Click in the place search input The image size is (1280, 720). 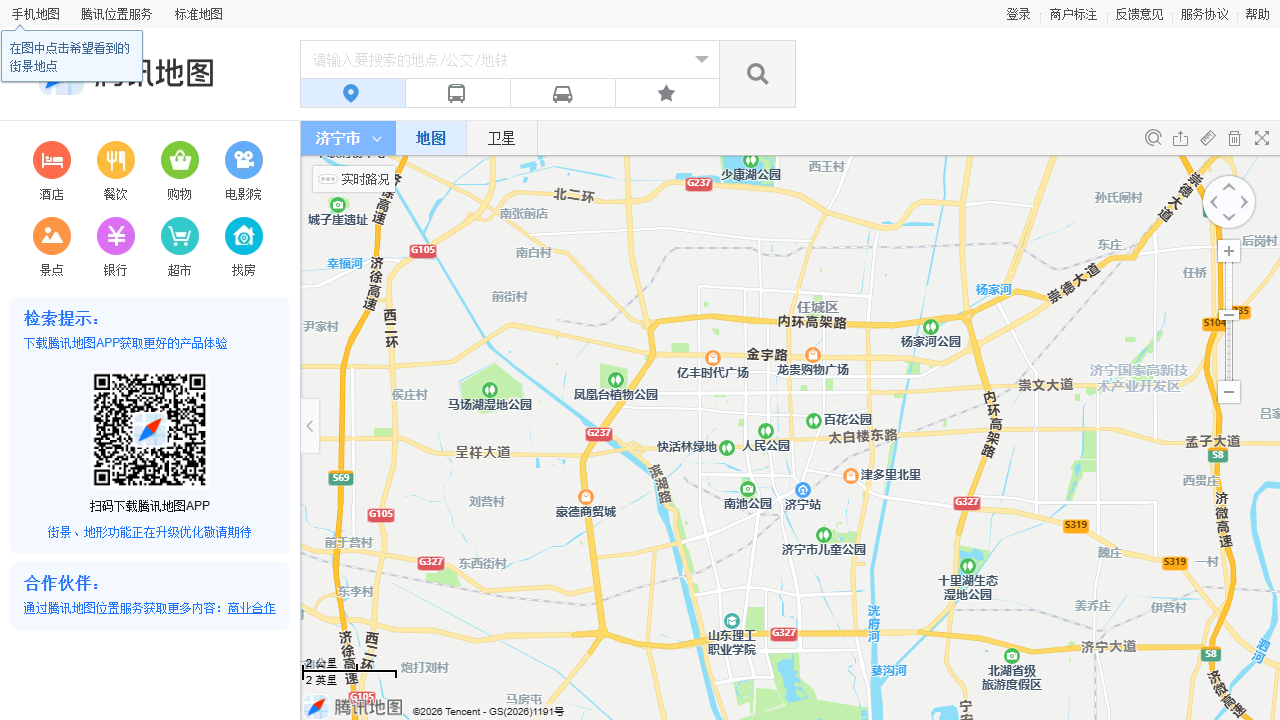[x=495, y=60]
